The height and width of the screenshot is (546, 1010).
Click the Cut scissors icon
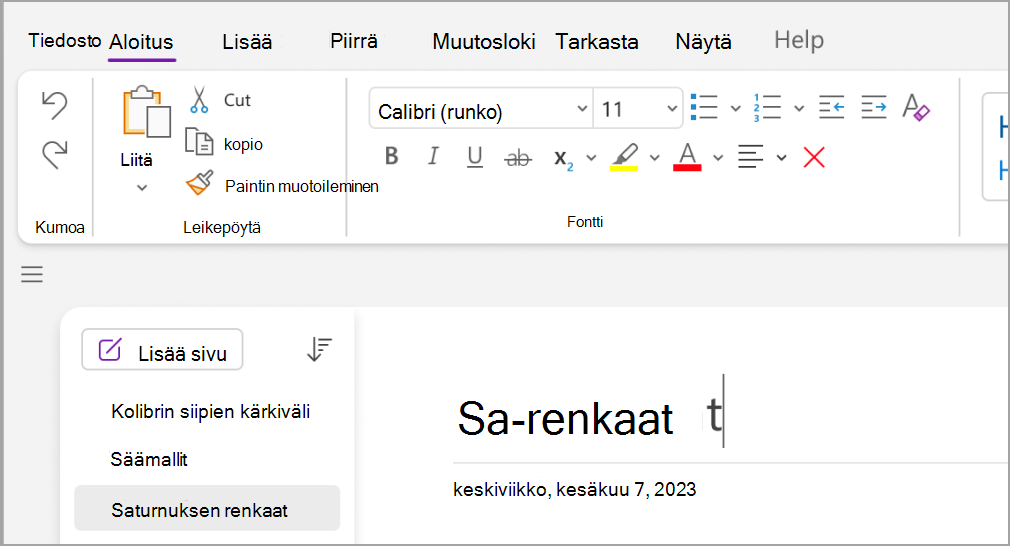(x=199, y=100)
